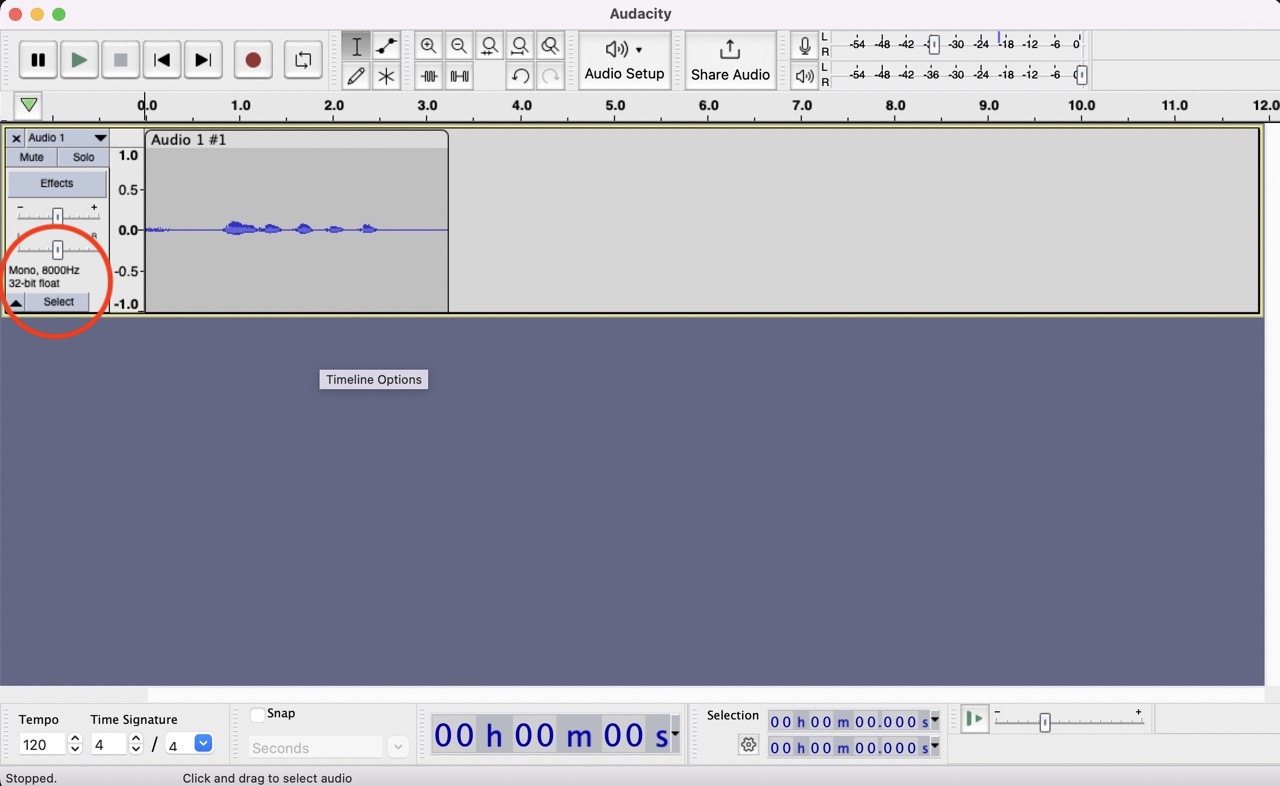
Task: Click the time signature numerator stepper
Action: [136, 745]
